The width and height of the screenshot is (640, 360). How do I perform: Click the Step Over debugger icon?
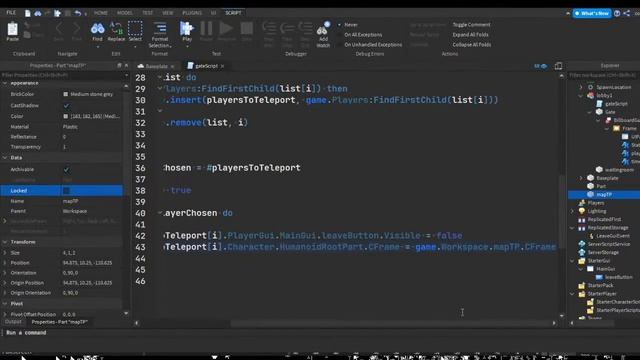click(287, 28)
